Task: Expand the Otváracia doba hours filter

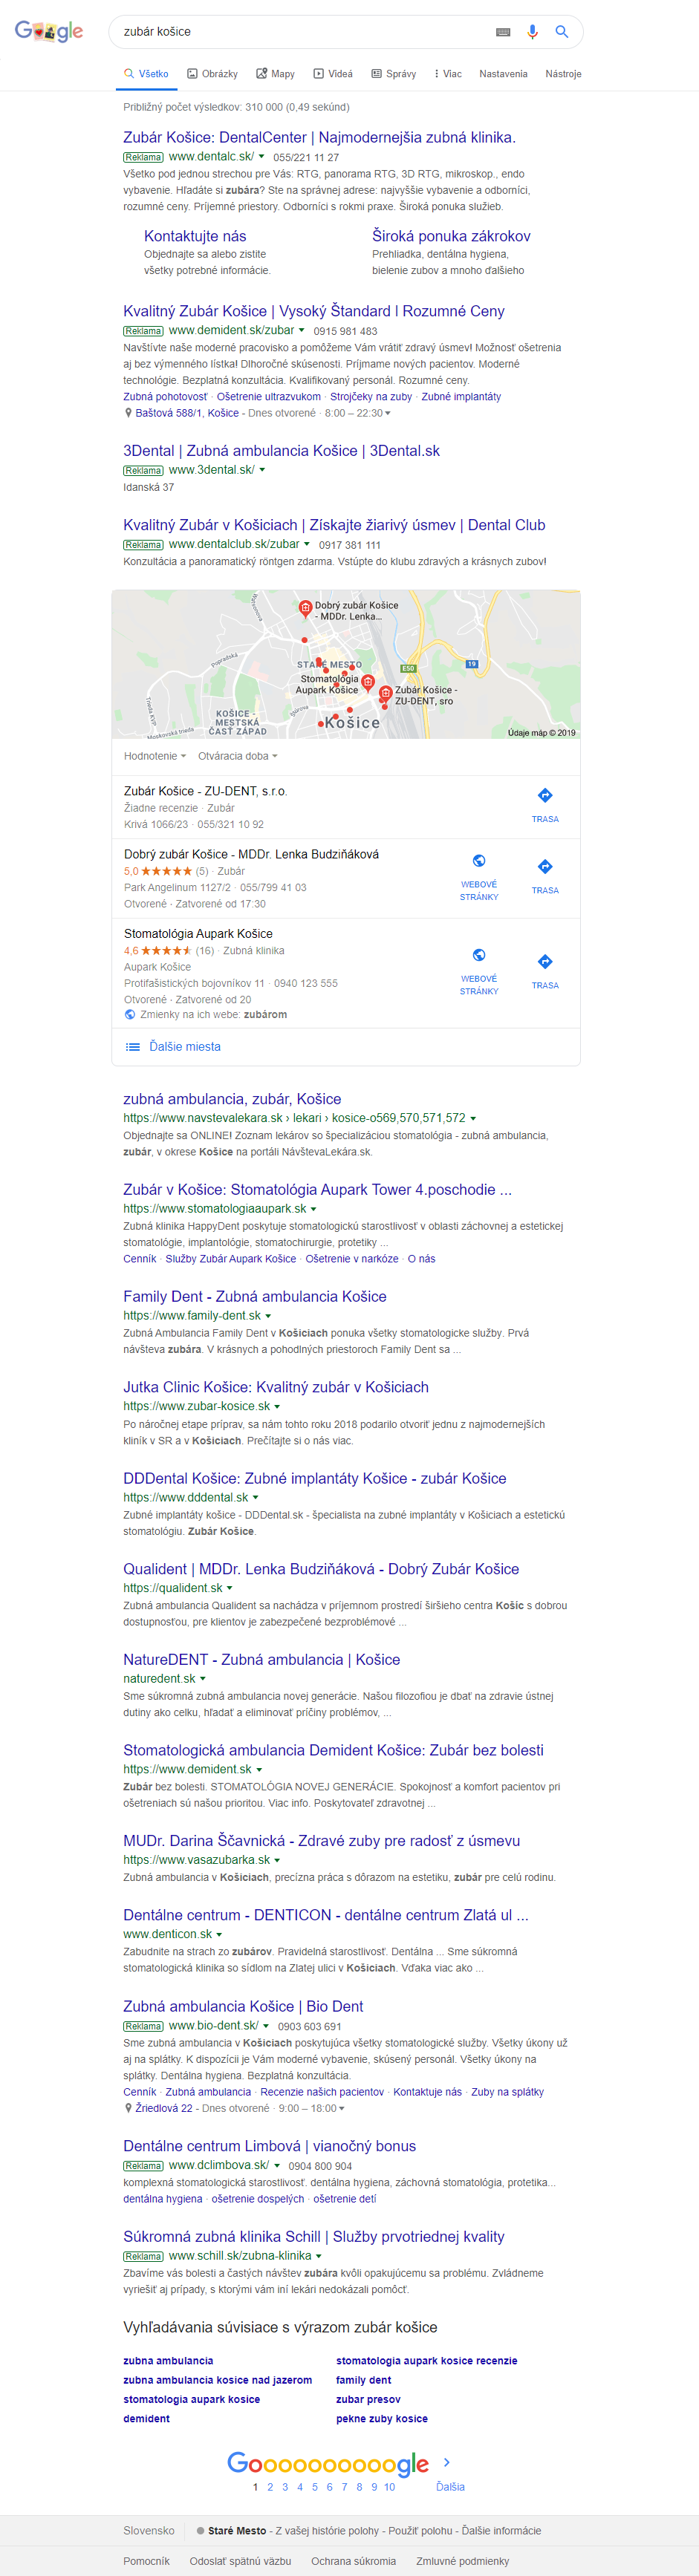Action: click(x=238, y=757)
